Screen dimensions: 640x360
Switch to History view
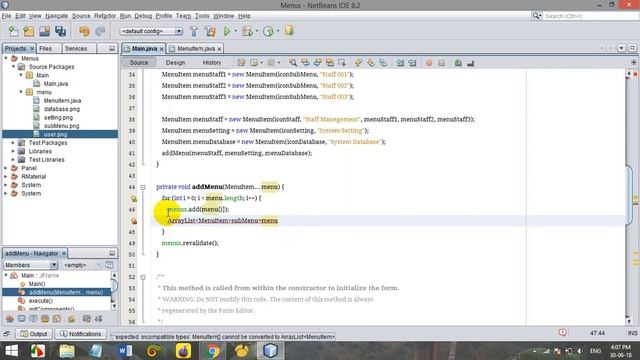[212, 63]
